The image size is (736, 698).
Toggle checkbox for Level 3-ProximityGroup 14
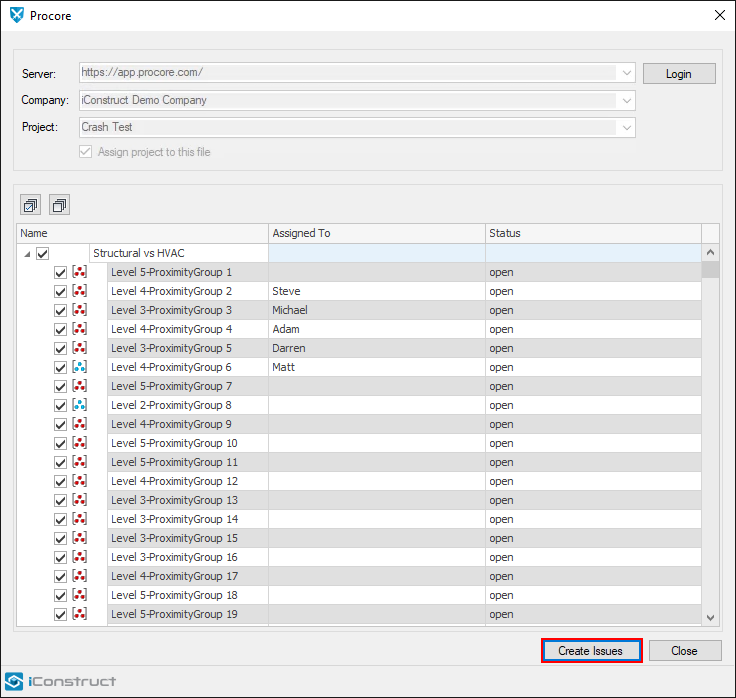point(60,520)
